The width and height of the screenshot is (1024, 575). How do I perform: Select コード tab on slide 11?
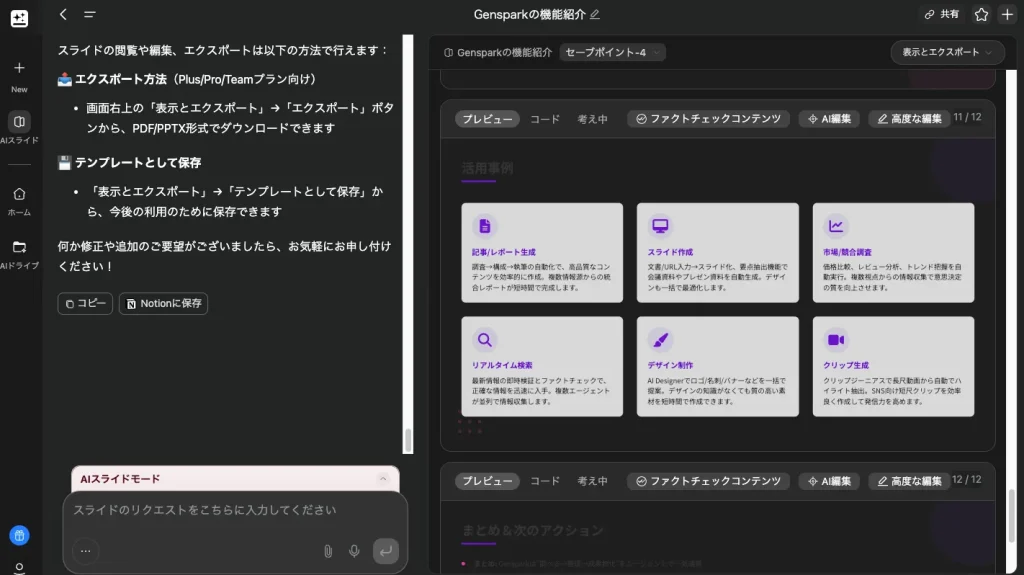(545, 119)
